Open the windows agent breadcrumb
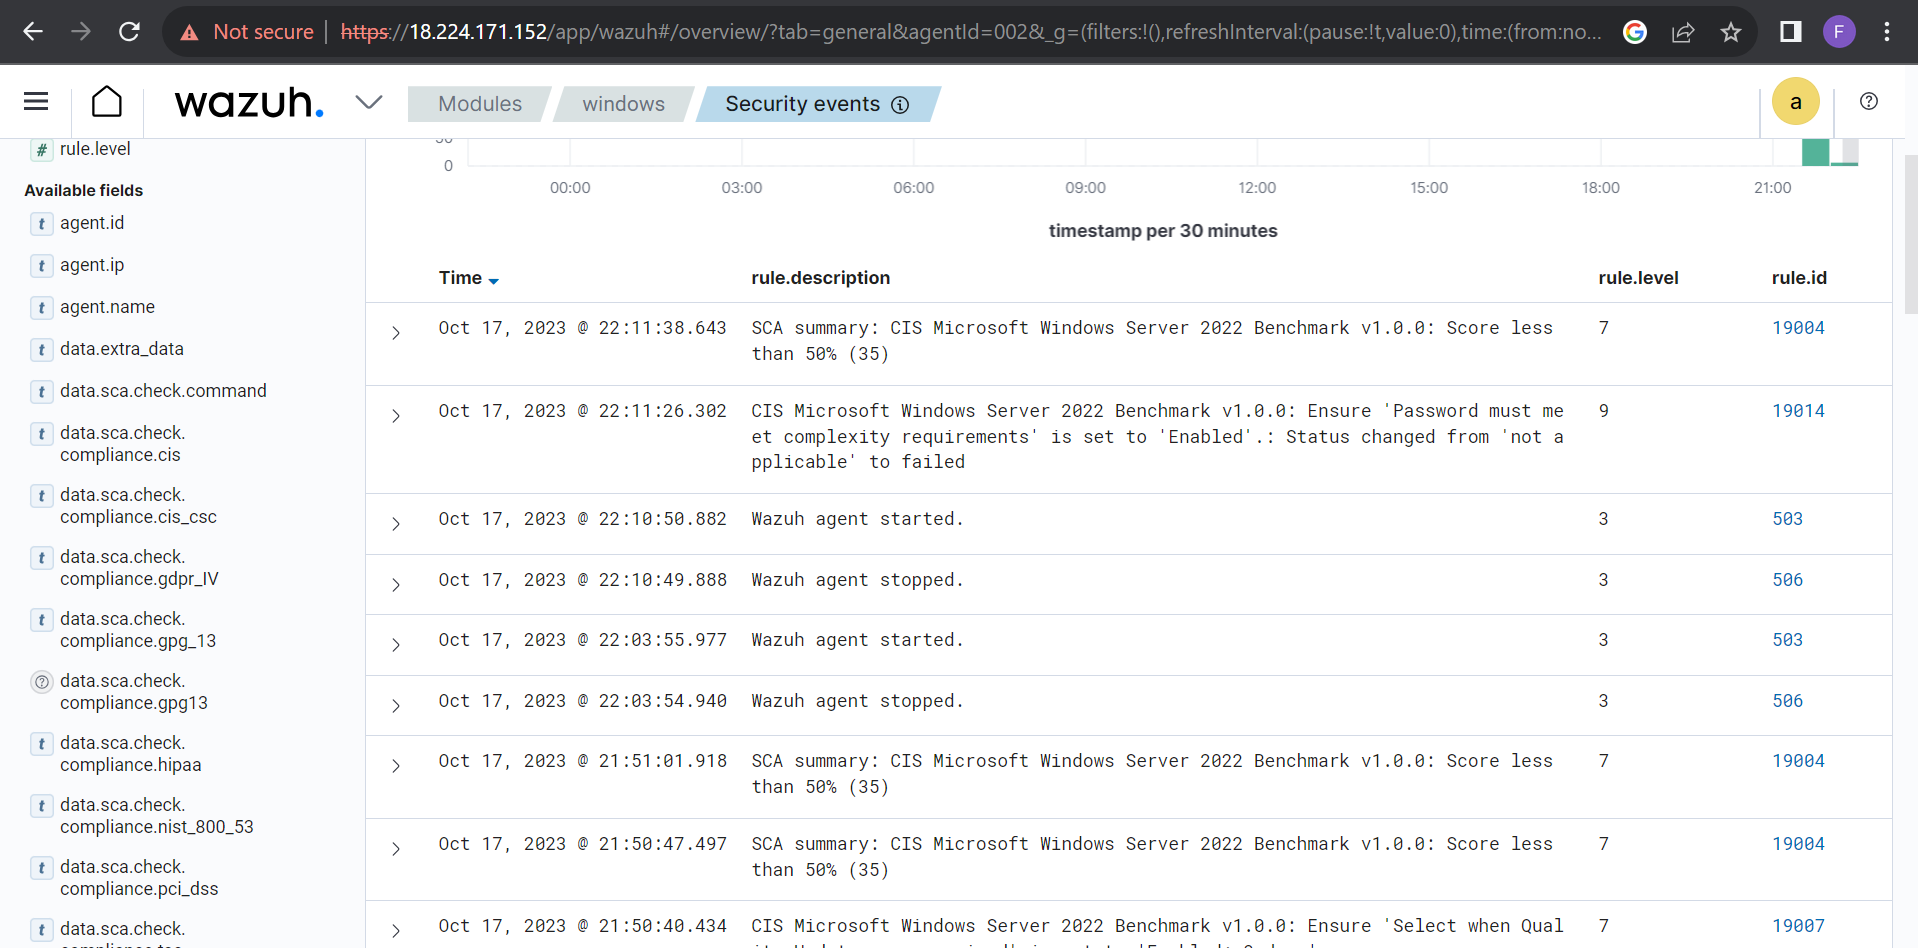This screenshot has height=948, width=1918. point(624,104)
